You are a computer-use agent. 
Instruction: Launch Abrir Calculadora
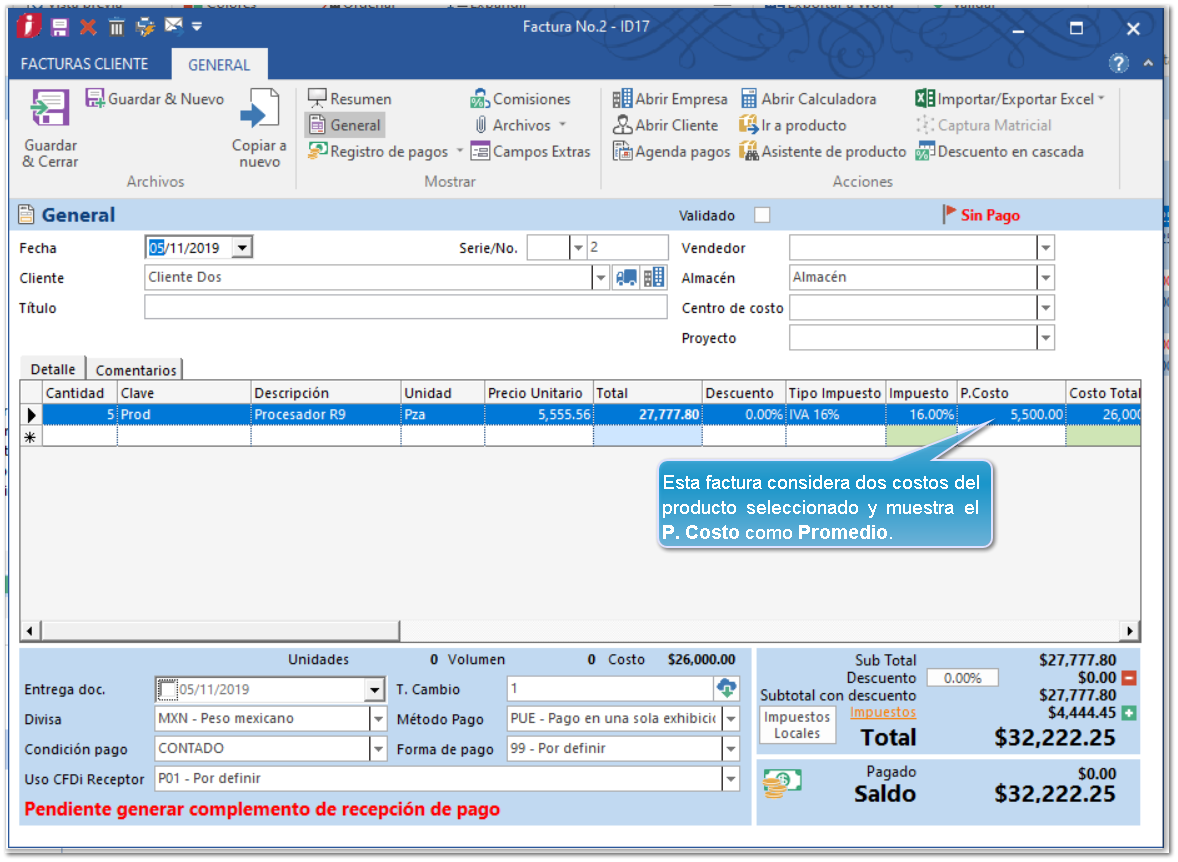(x=808, y=99)
